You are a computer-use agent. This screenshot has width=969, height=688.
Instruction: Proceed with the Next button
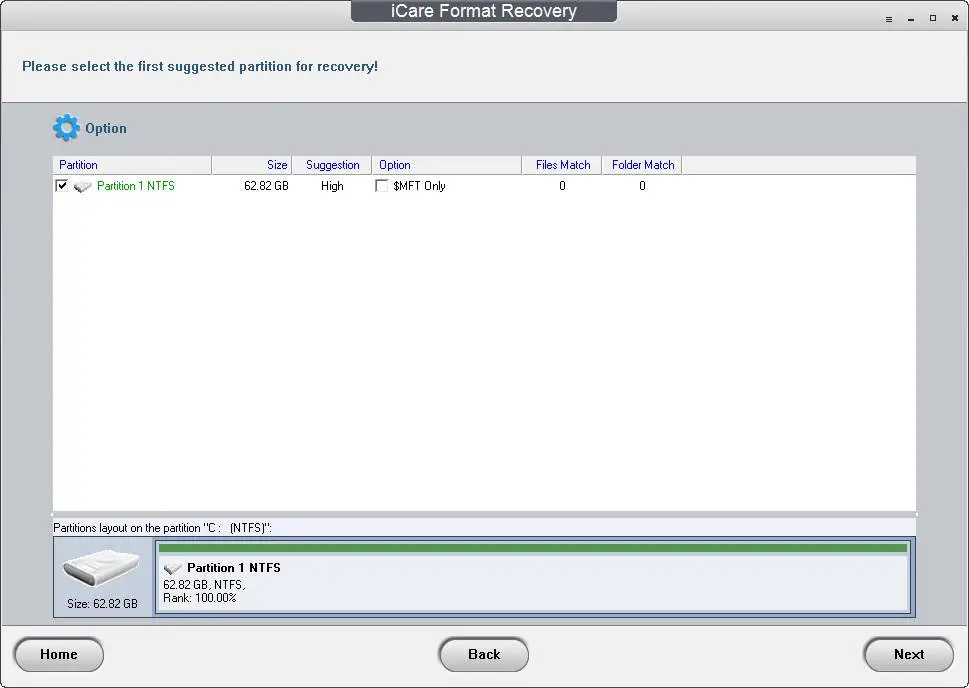pyautogui.click(x=908, y=655)
